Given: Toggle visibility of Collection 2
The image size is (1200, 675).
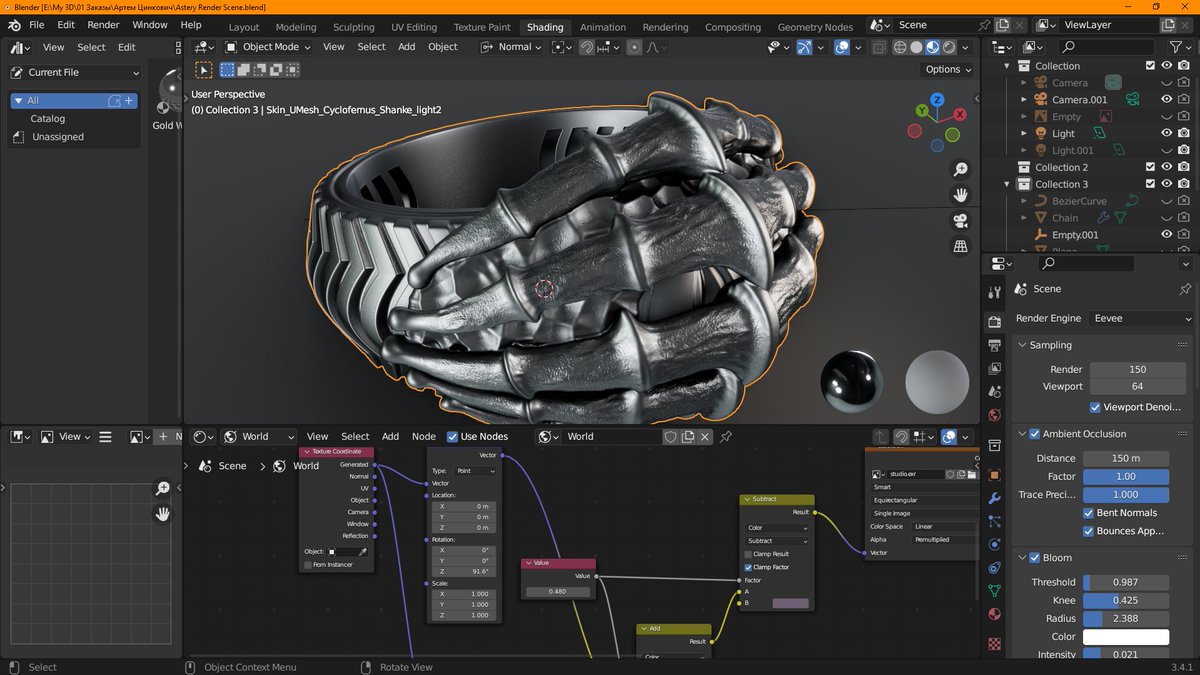Looking at the screenshot, I should click(1167, 167).
